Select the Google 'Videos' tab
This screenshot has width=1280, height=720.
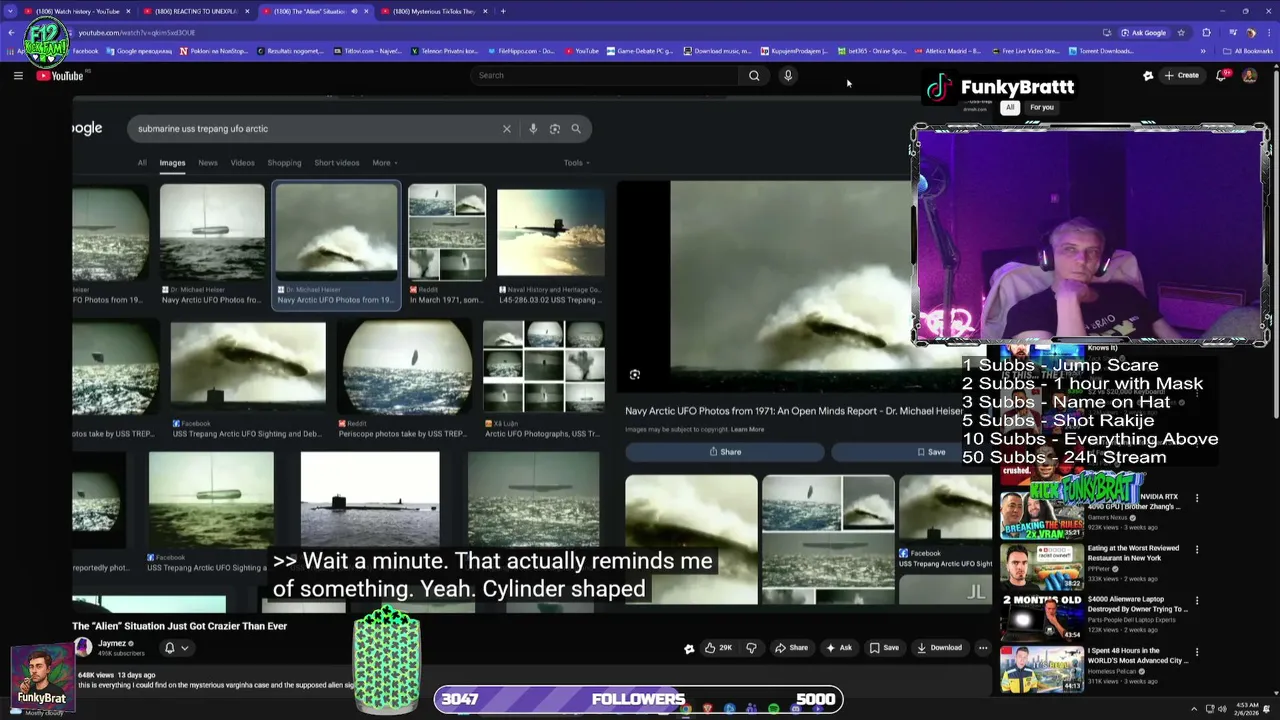(243, 163)
